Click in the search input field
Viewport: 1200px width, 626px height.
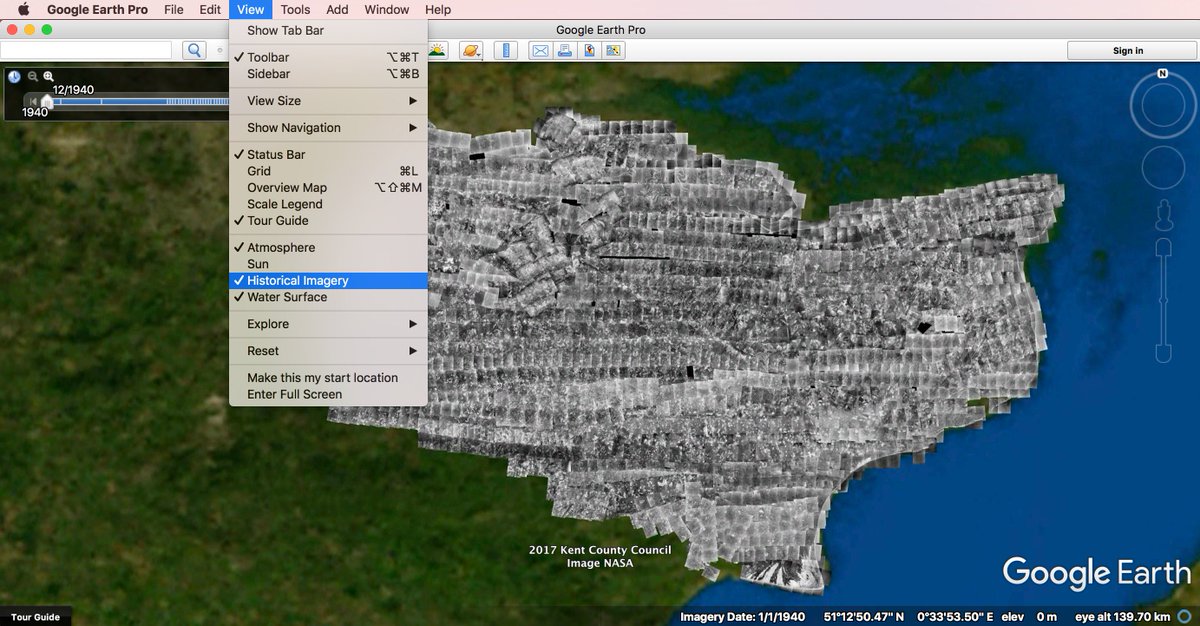pyautogui.click(x=86, y=50)
